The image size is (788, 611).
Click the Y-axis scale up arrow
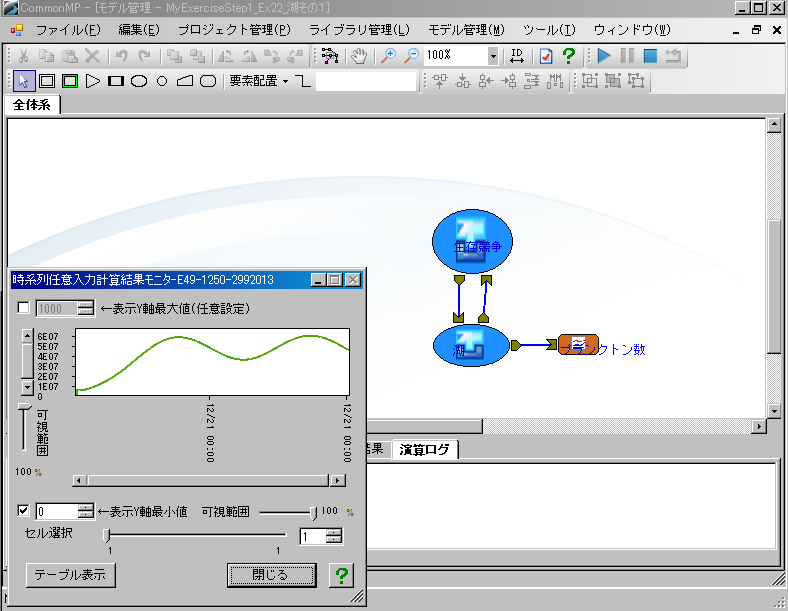pos(27,335)
